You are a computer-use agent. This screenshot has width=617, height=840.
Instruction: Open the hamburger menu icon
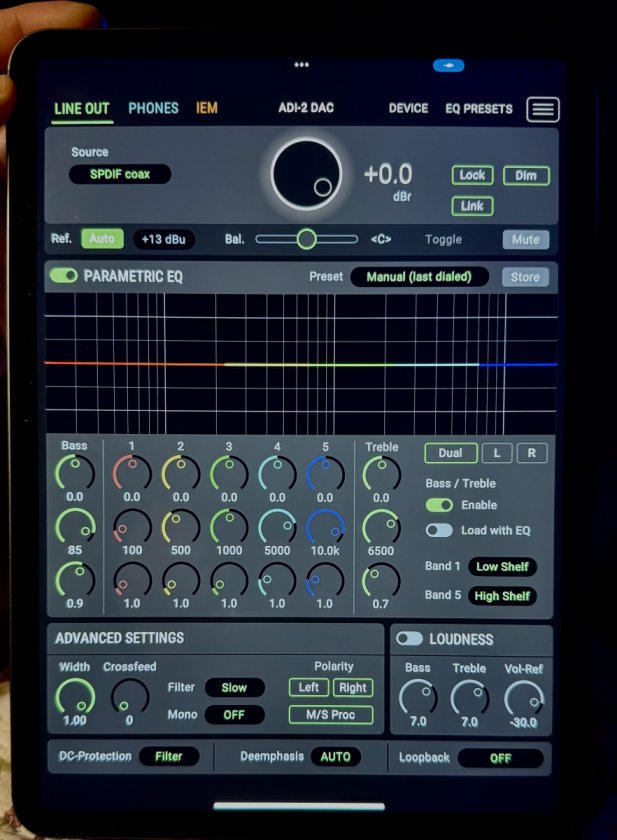tap(542, 109)
